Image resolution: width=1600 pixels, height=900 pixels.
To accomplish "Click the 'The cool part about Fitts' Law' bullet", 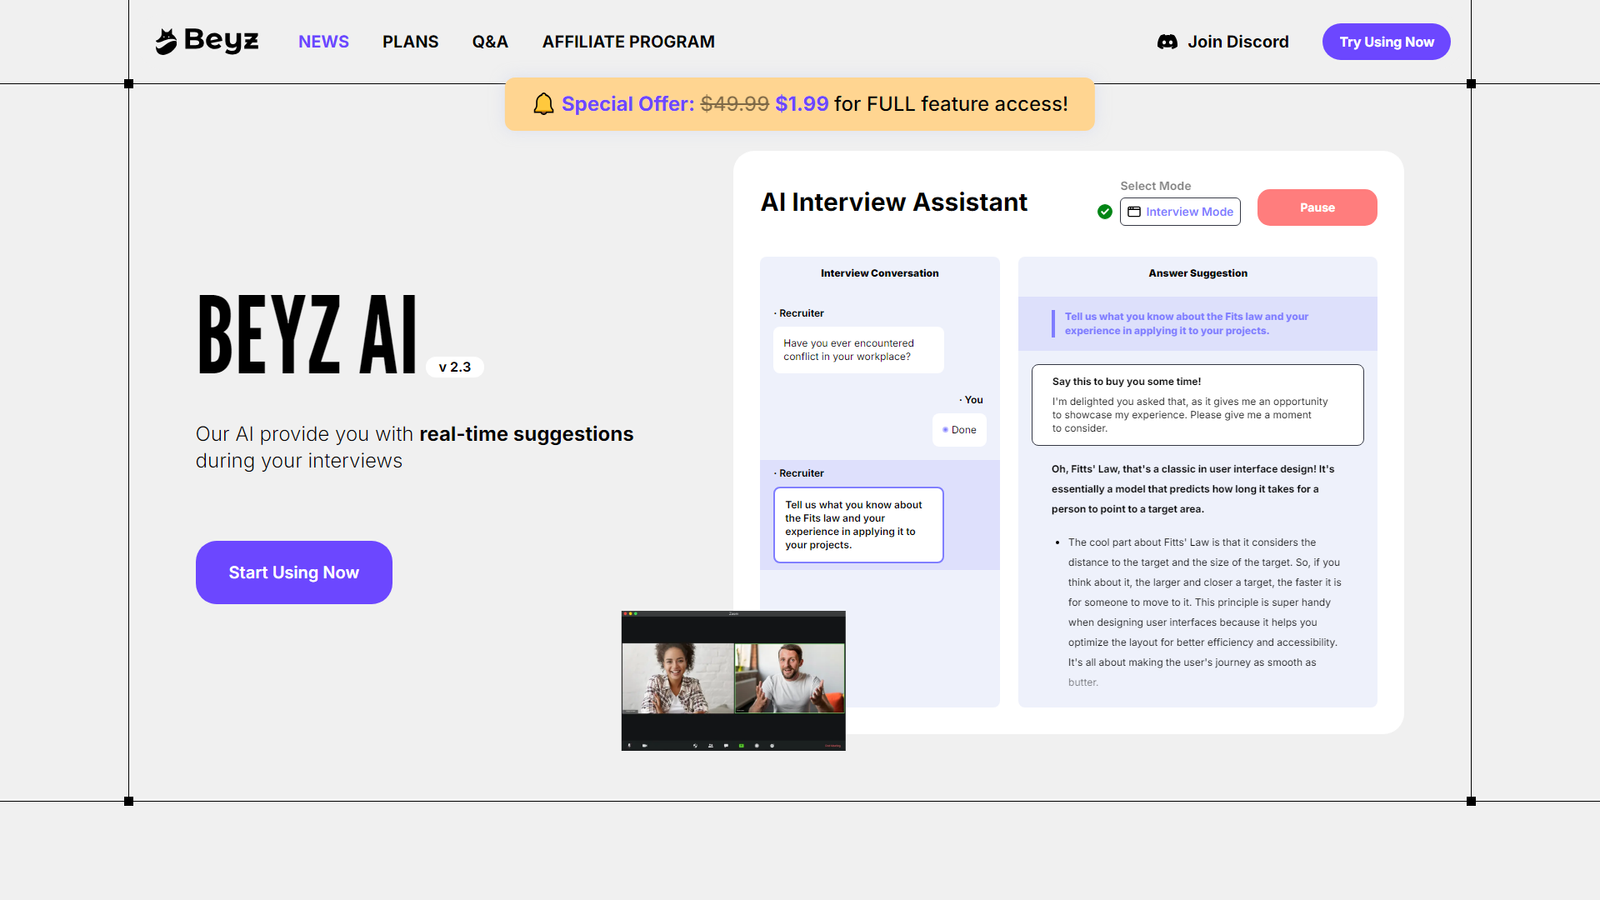I will pyautogui.click(x=1204, y=612).
